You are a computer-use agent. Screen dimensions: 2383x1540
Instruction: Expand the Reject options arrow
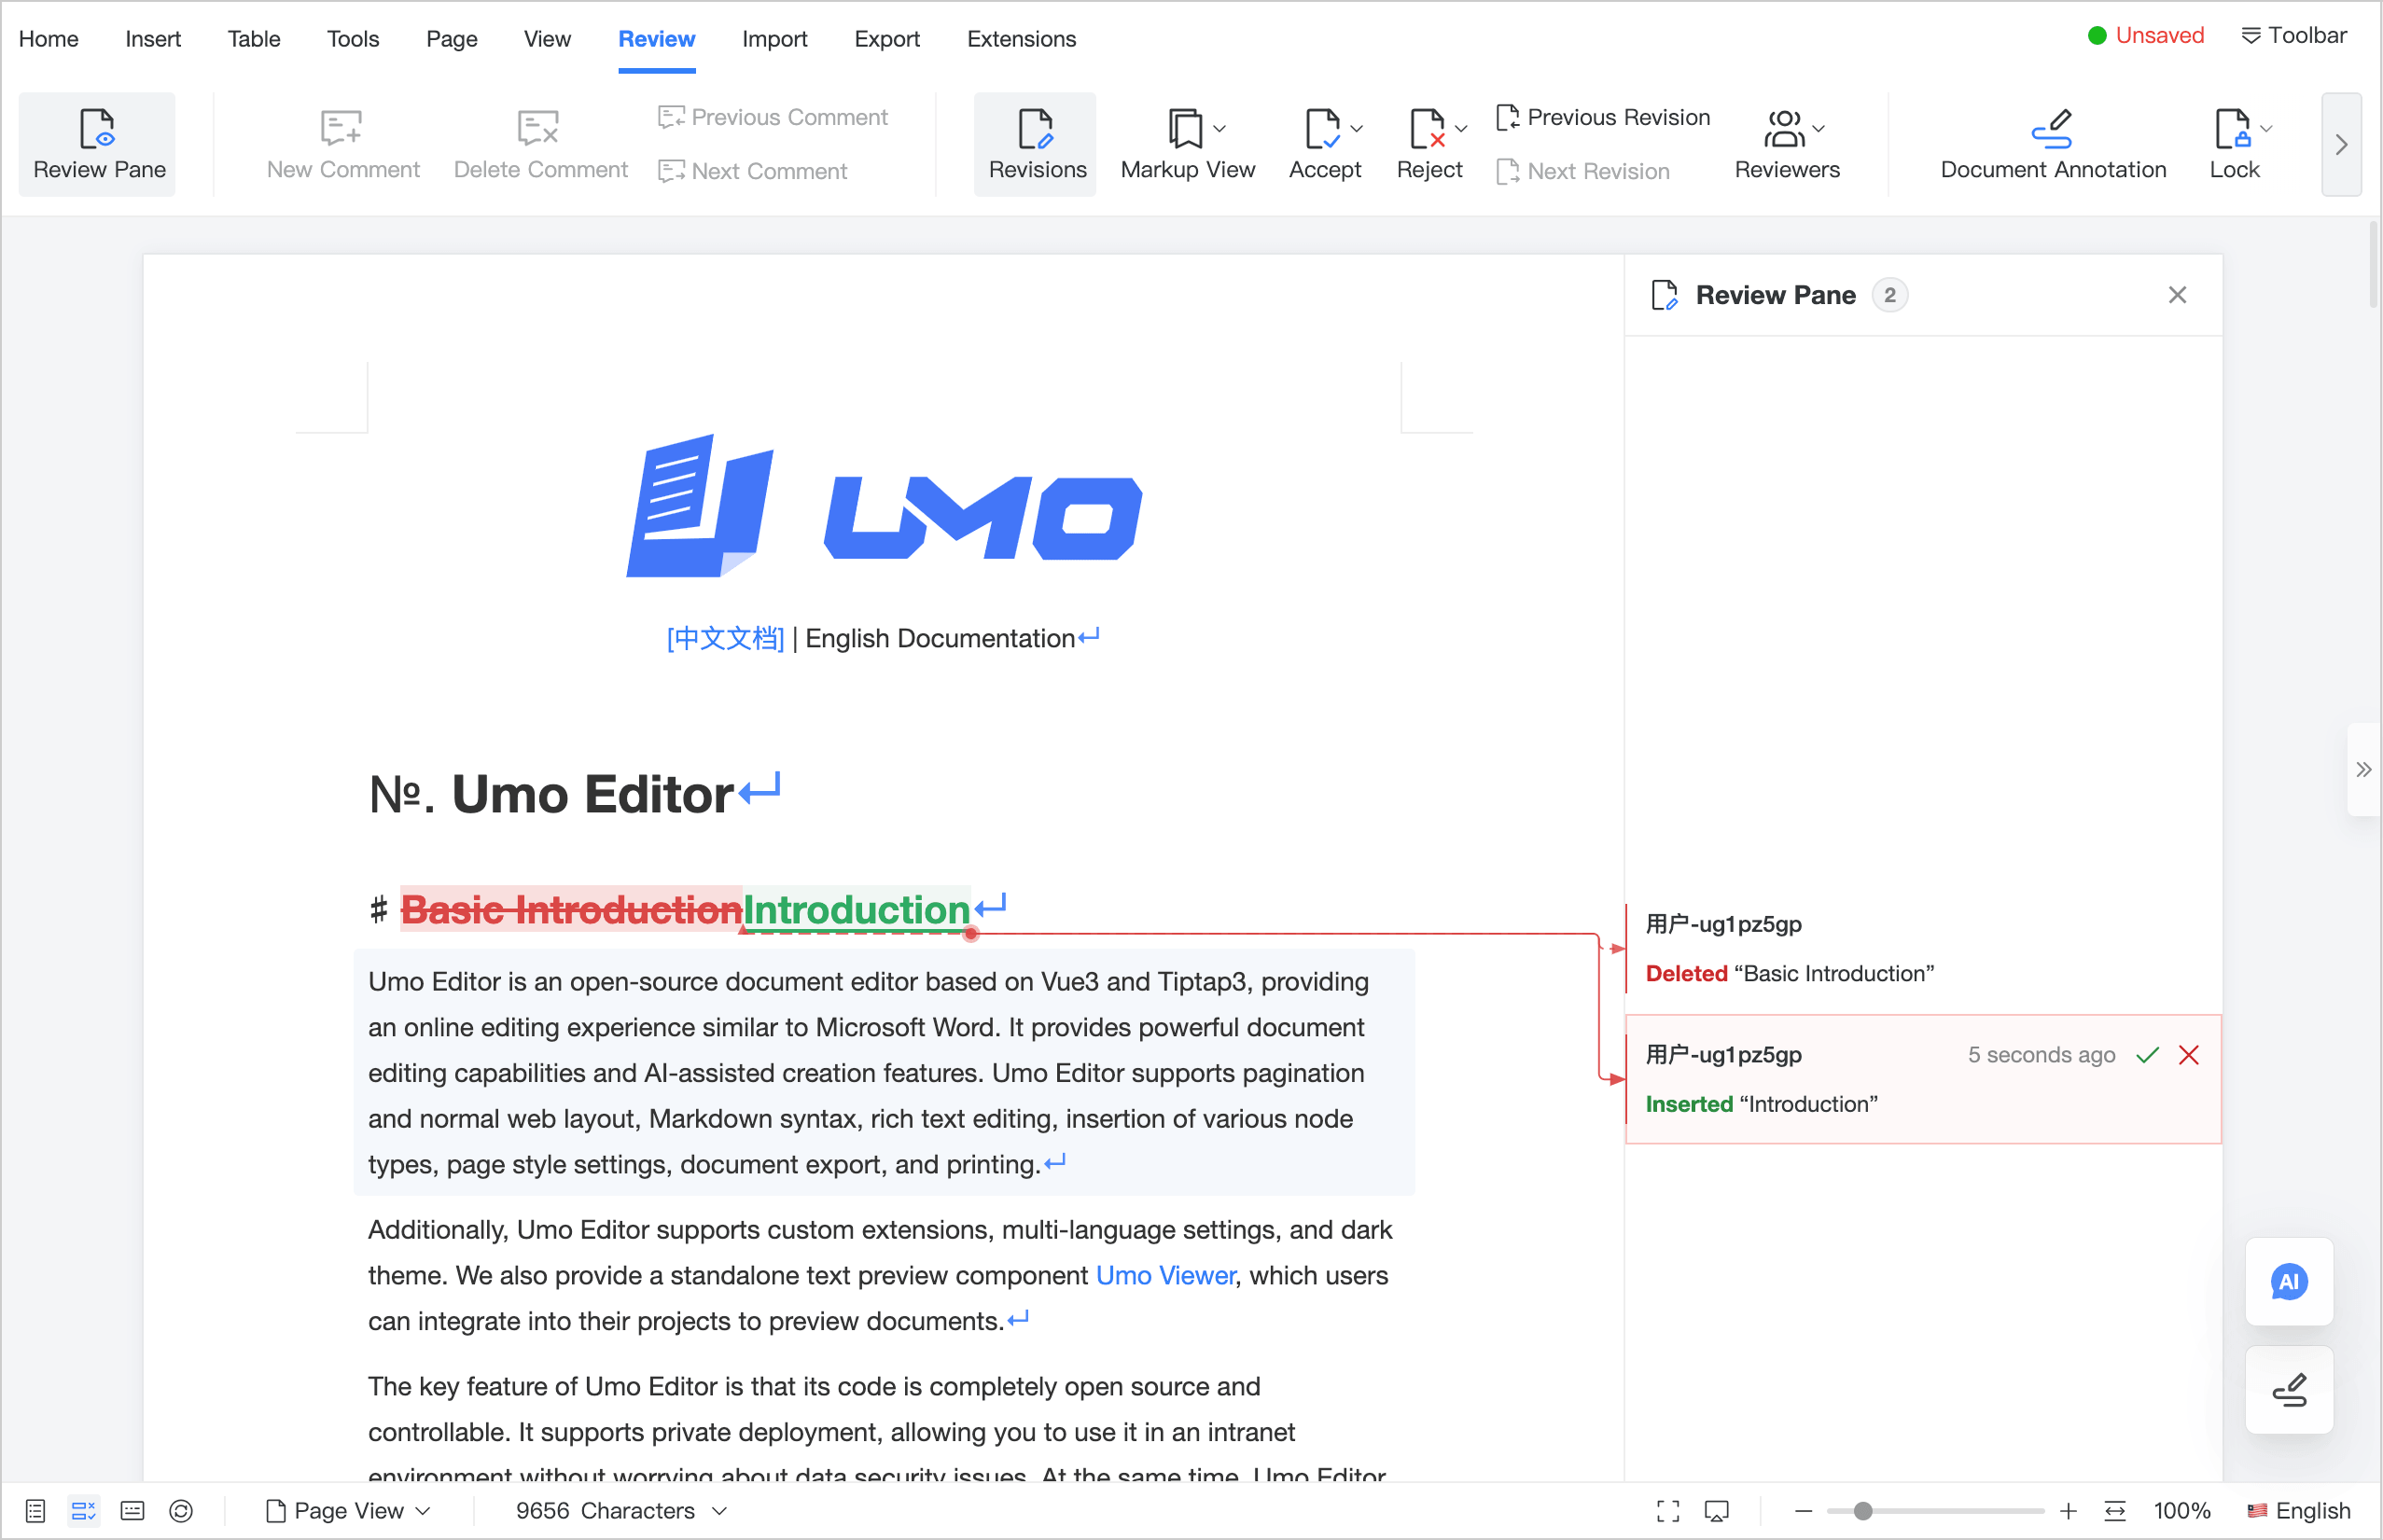click(1461, 128)
